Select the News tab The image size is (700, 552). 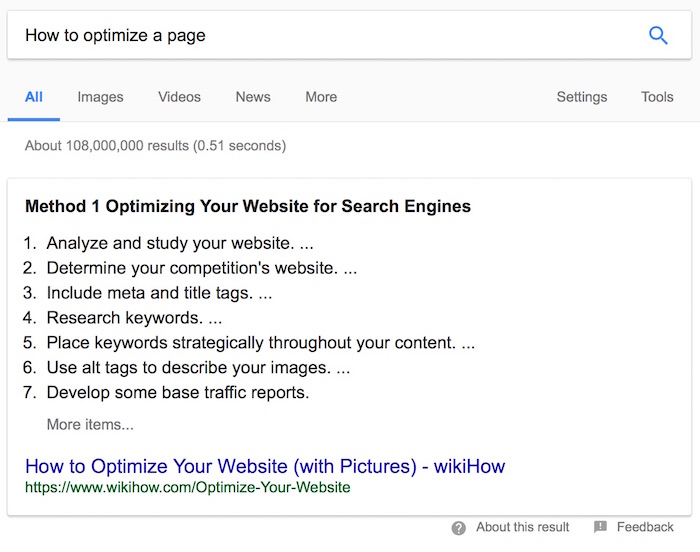point(253,97)
